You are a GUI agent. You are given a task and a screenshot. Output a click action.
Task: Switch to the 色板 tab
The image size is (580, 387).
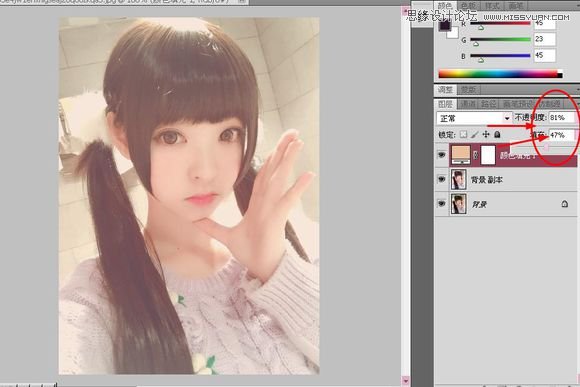pos(468,6)
